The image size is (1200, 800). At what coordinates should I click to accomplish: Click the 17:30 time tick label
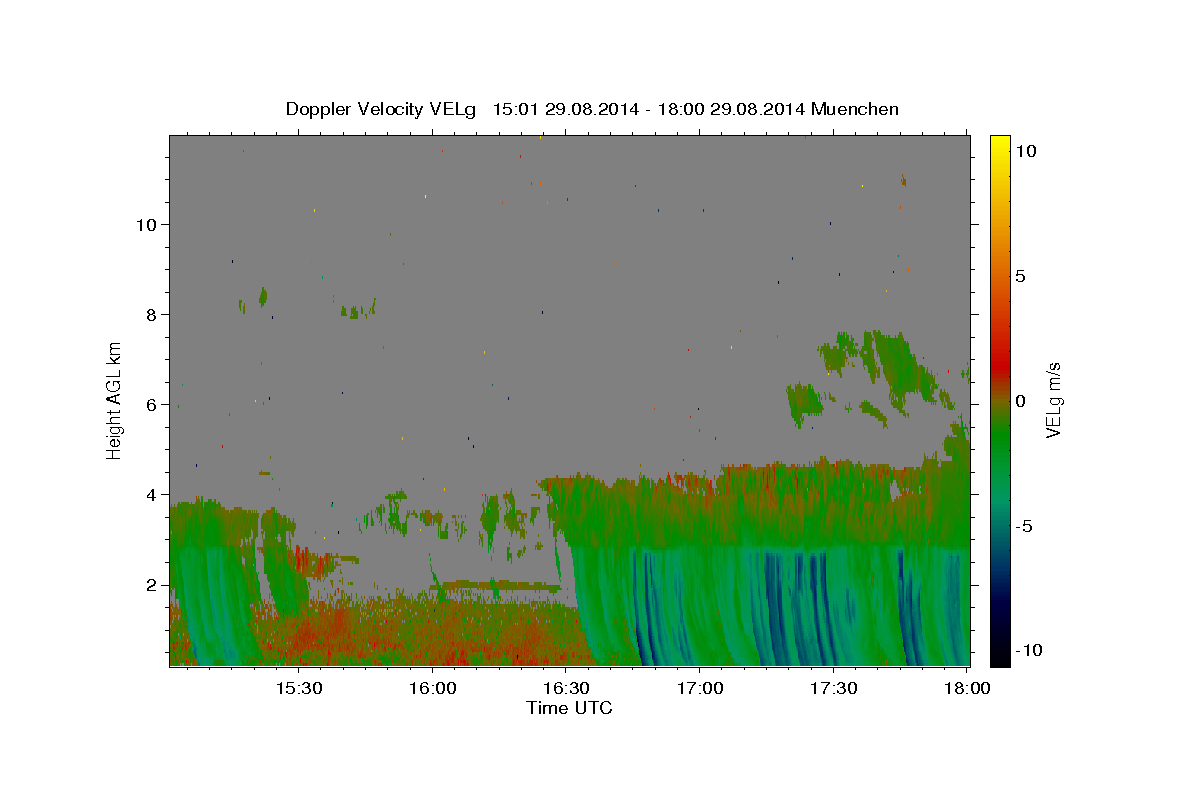coord(833,688)
